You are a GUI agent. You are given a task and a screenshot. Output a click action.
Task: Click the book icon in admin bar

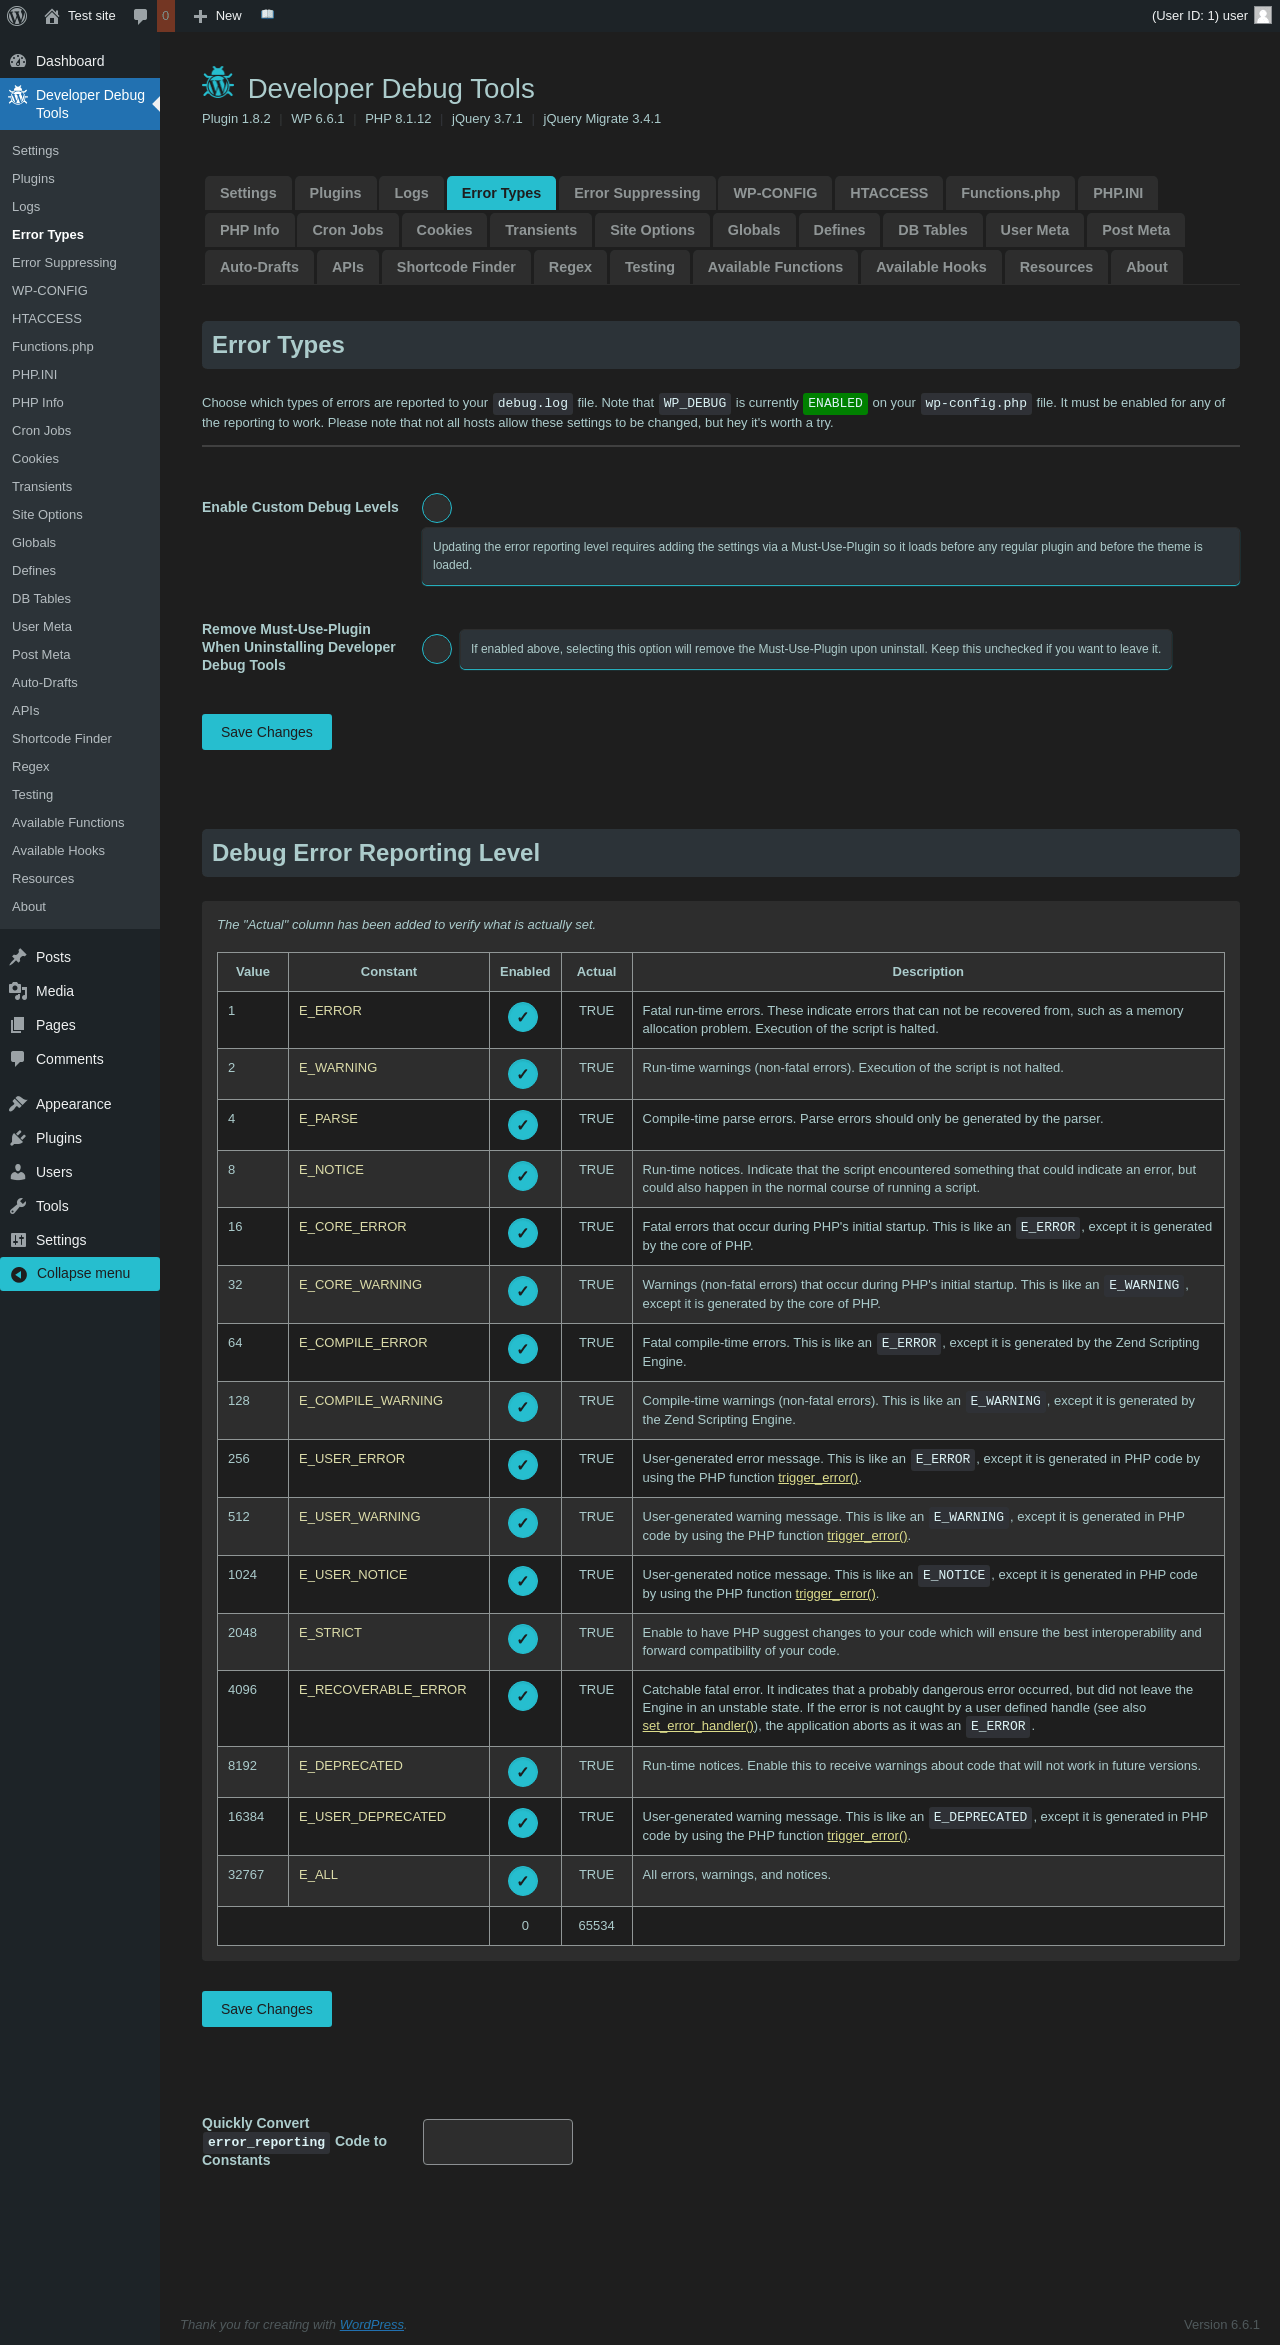[x=267, y=15]
